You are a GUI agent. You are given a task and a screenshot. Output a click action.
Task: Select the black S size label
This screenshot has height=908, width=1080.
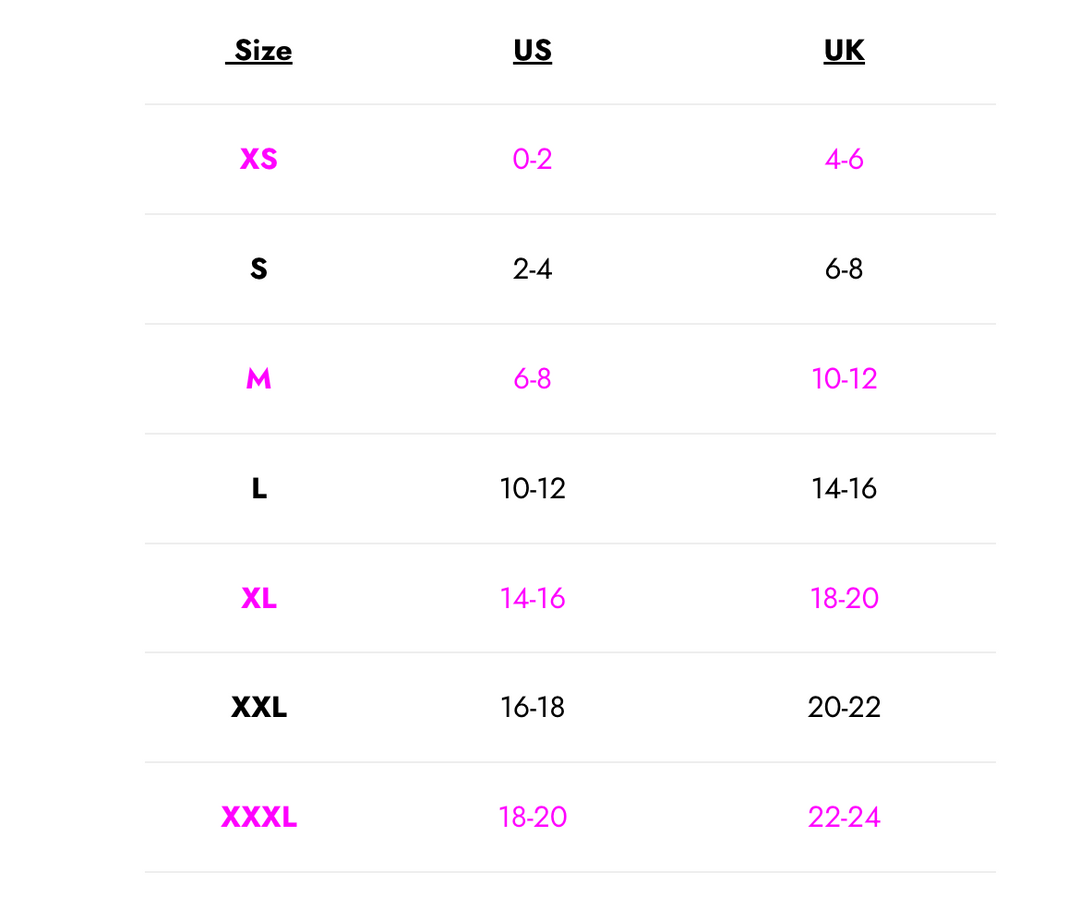pyautogui.click(x=259, y=269)
